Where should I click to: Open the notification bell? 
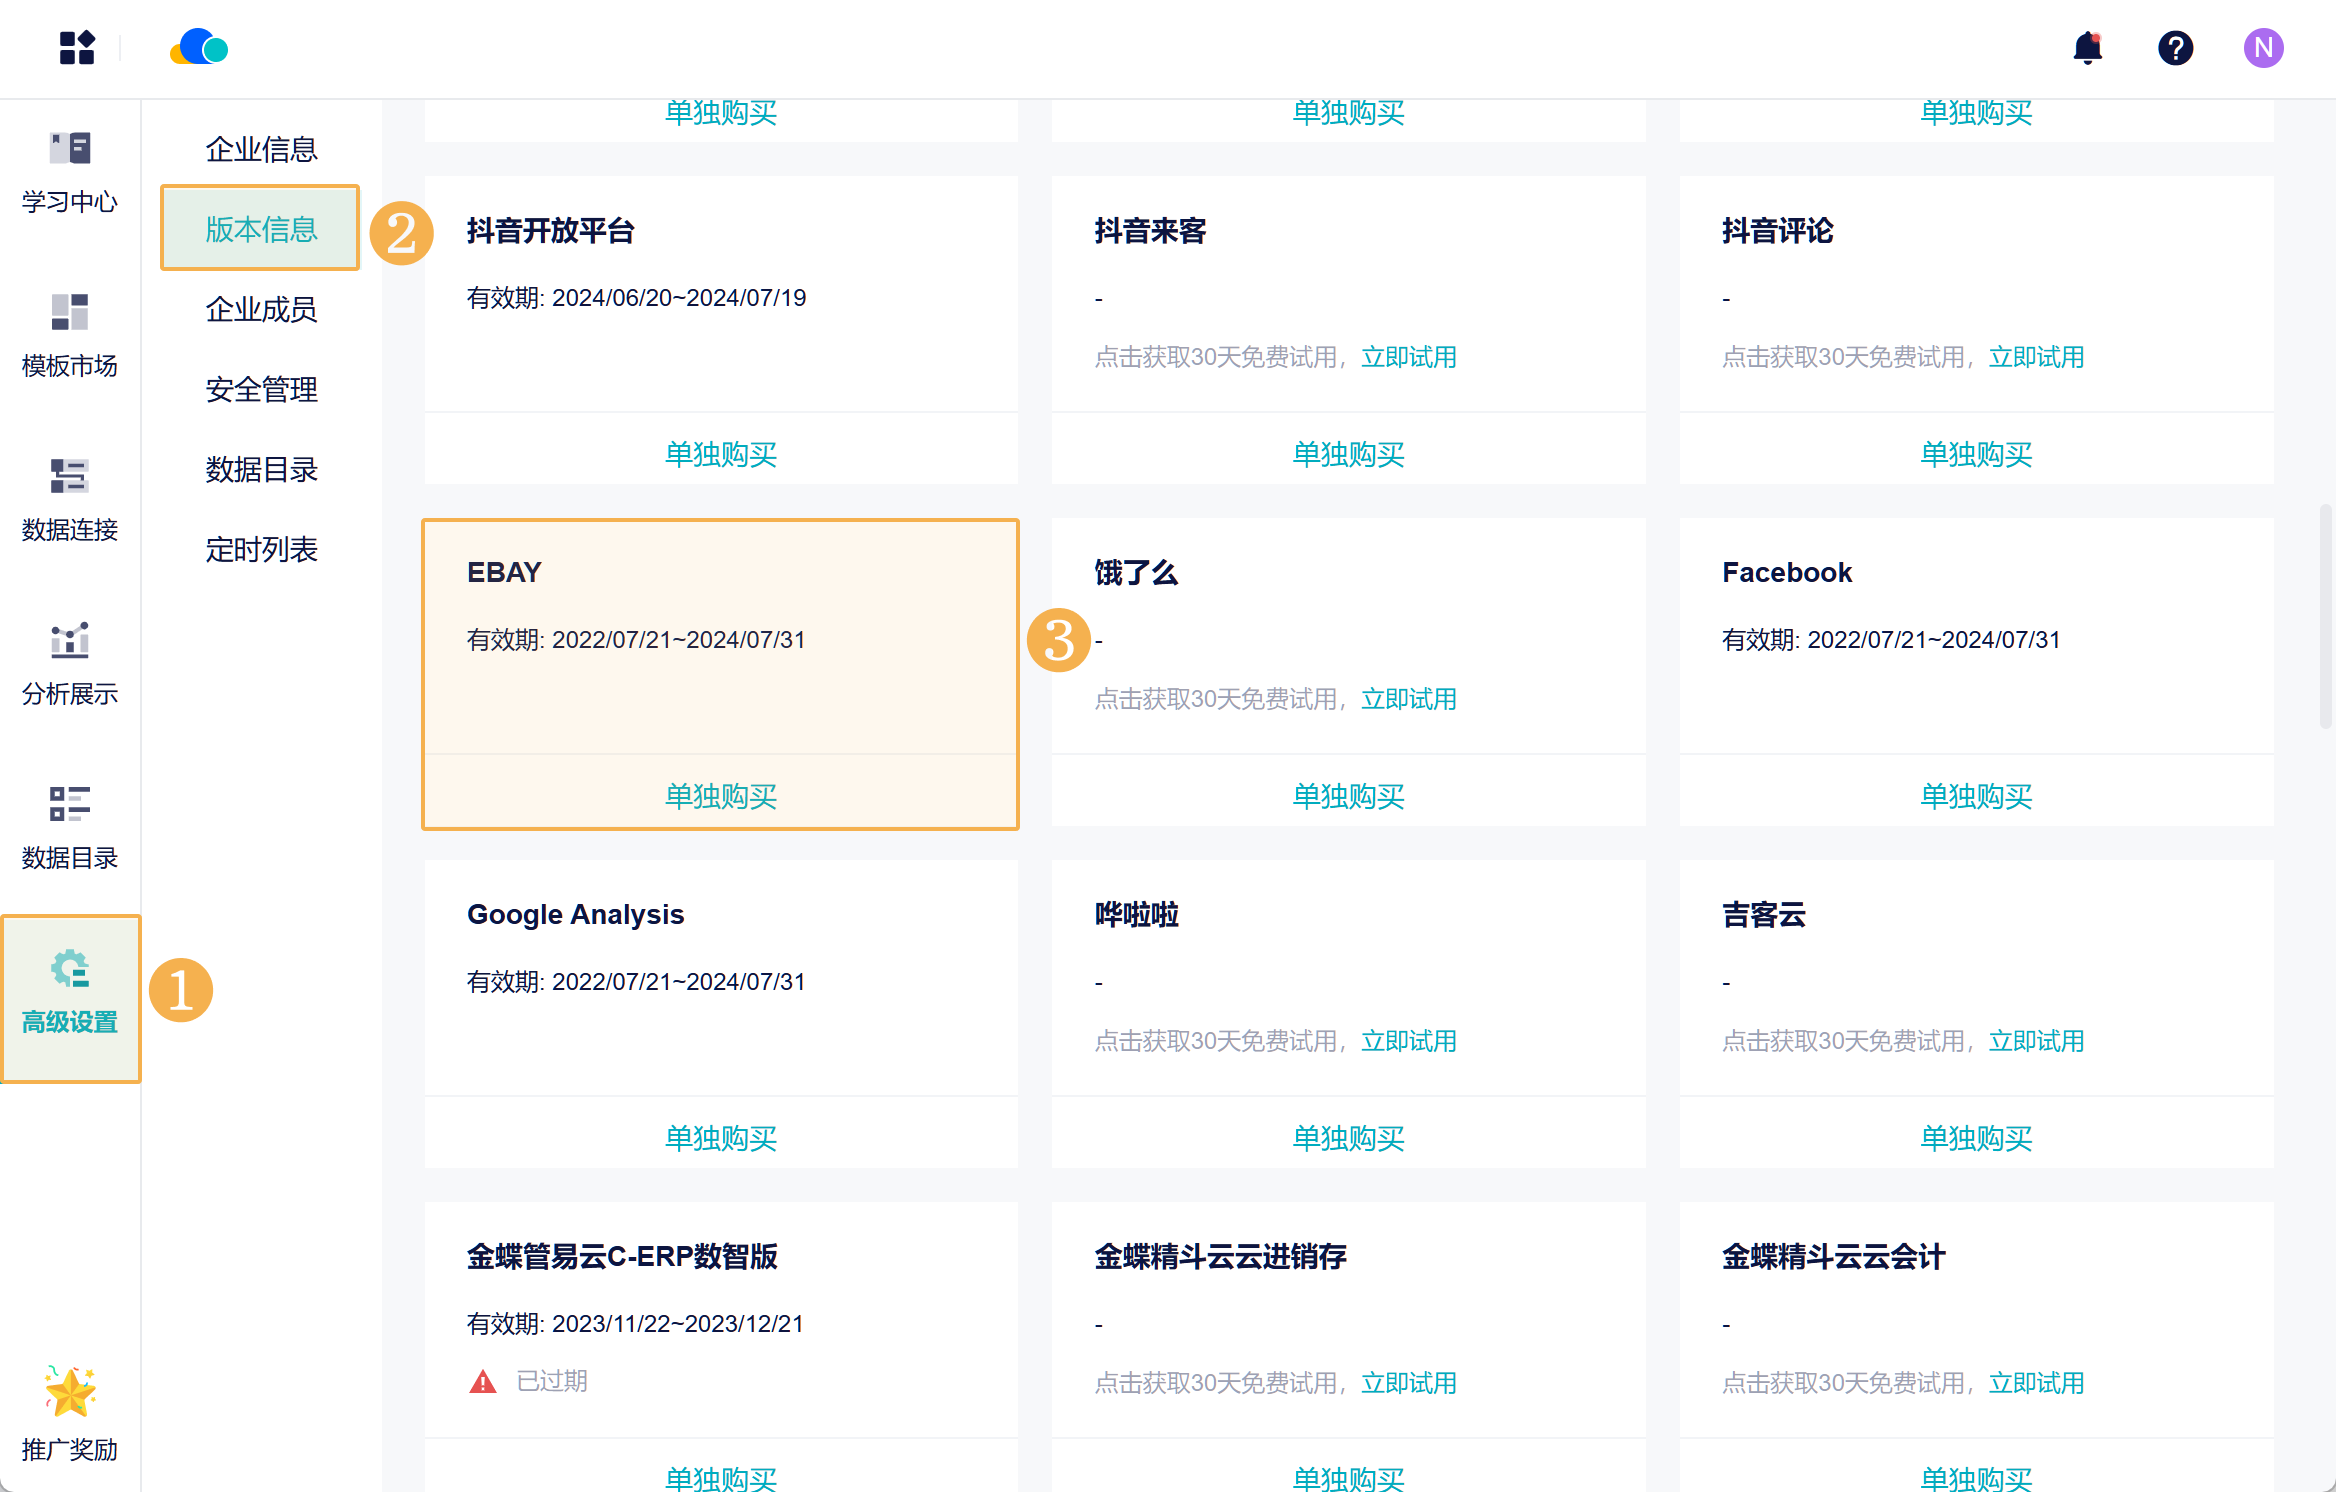tap(2087, 48)
